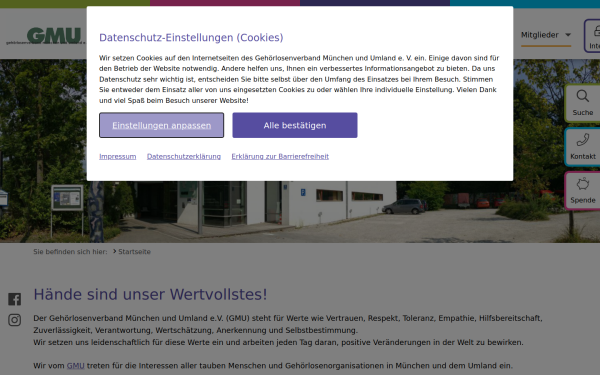Image resolution: width=600 pixels, height=375 pixels.
Task: Click the GMU abbreviation link in the paragraph
Action: [75, 366]
